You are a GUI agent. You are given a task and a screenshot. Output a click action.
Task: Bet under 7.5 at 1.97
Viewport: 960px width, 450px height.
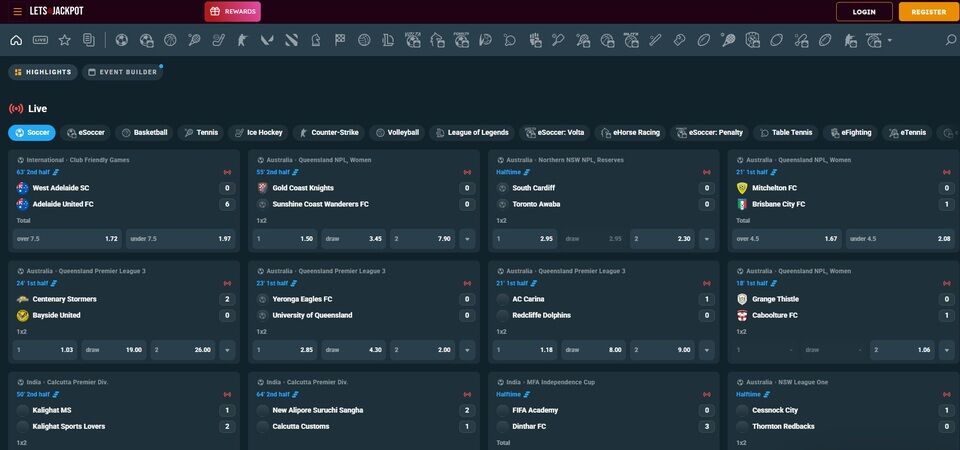coord(181,239)
